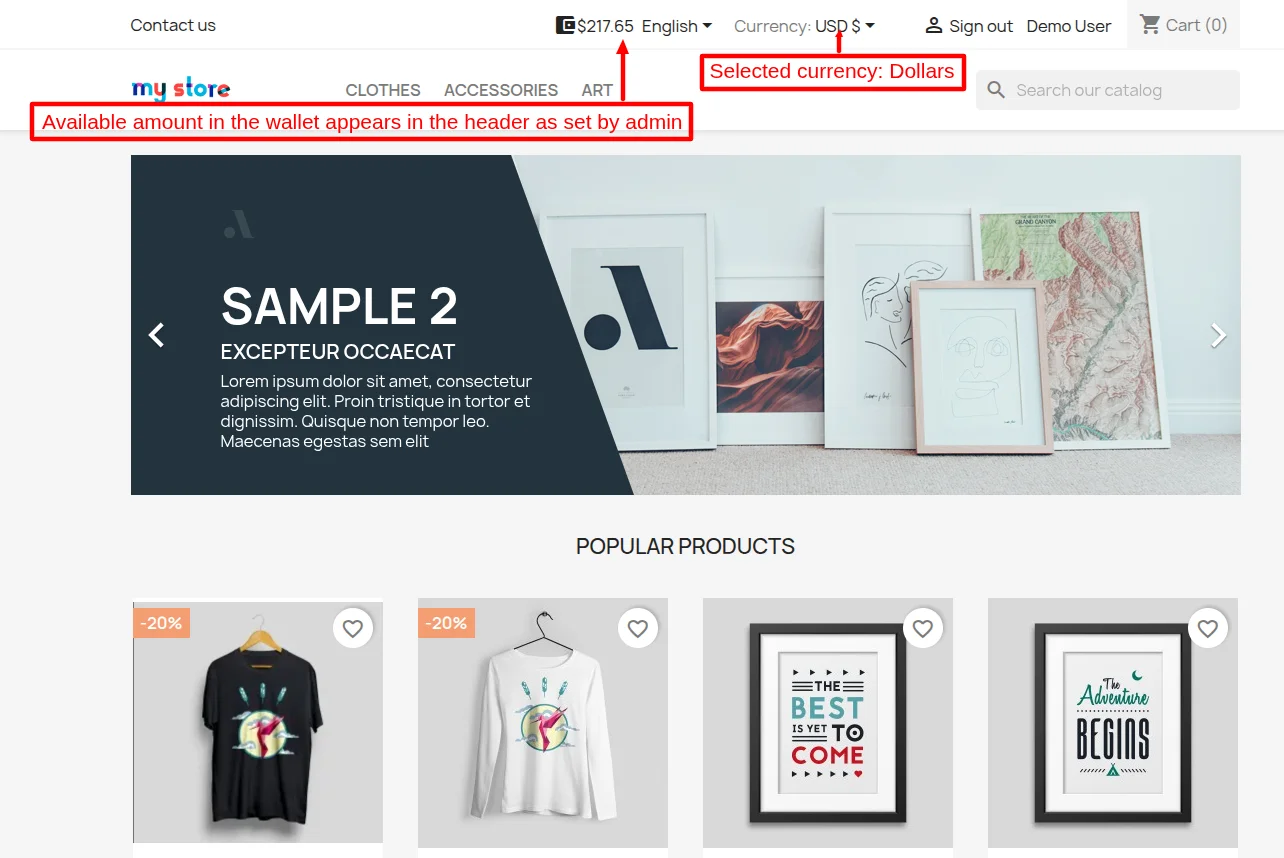The width and height of the screenshot is (1284, 858).
Task: Go to the previous slide with left arrow
Action: pyautogui.click(x=157, y=335)
